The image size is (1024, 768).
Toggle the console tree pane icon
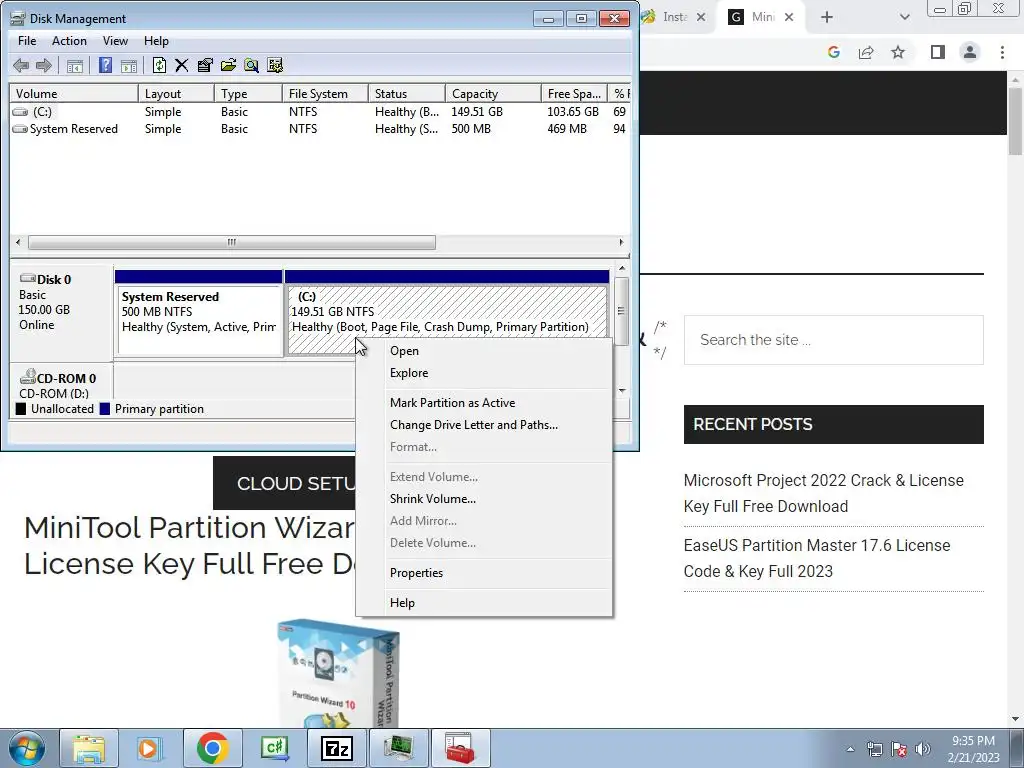tap(75, 65)
